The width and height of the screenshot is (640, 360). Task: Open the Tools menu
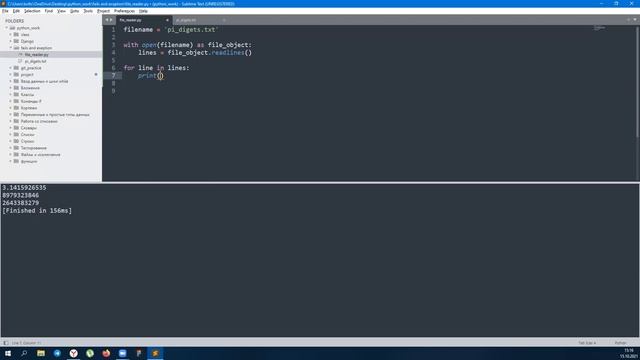(88, 11)
